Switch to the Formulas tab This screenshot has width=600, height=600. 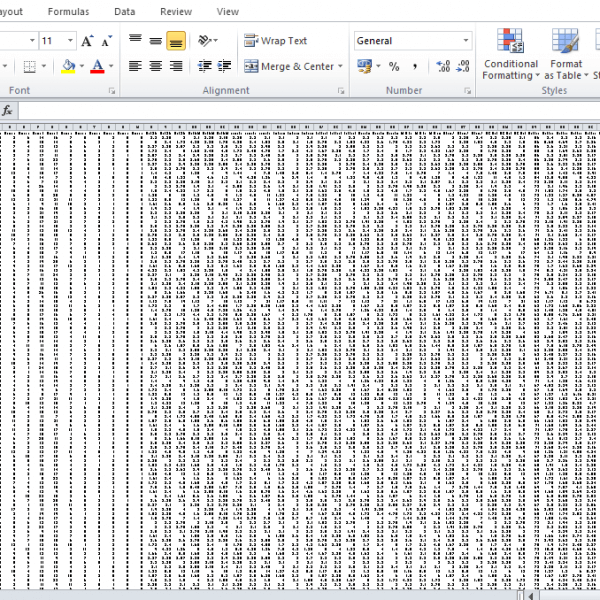[x=68, y=12]
